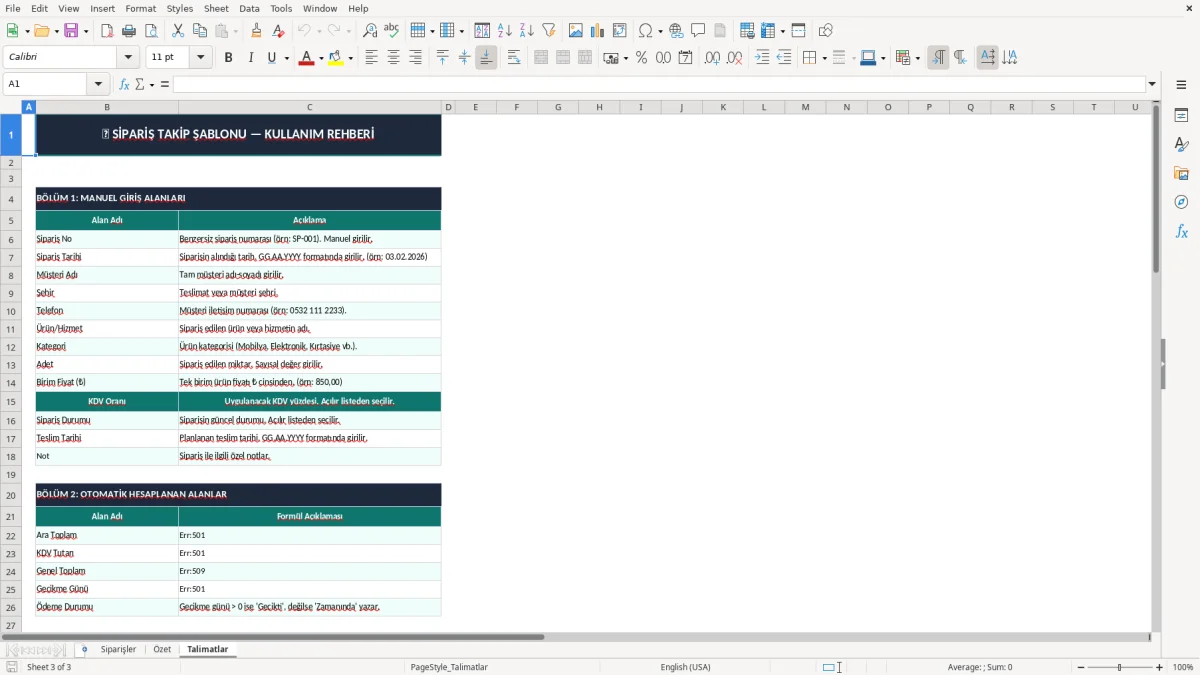Open the Tools menu
Screen dimensions: 1200x675
pyautogui.click(x=281, y=8)
